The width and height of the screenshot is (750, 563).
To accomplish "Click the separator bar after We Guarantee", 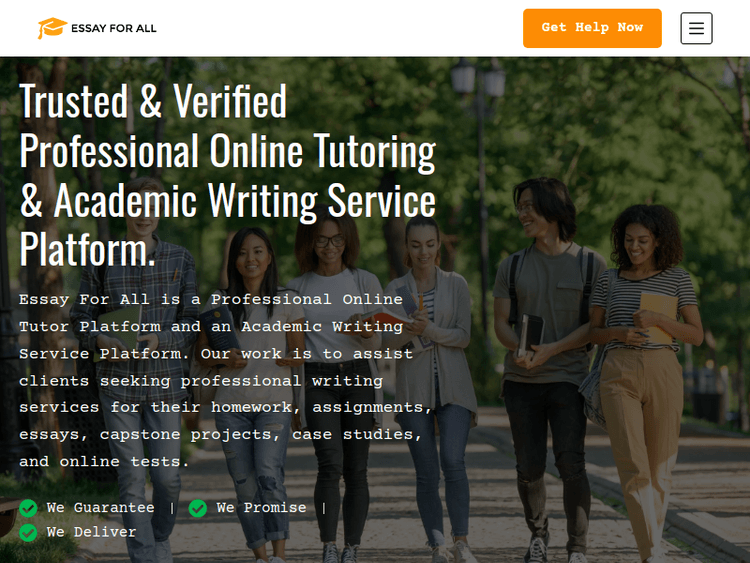I will click(x=172, y=508).
